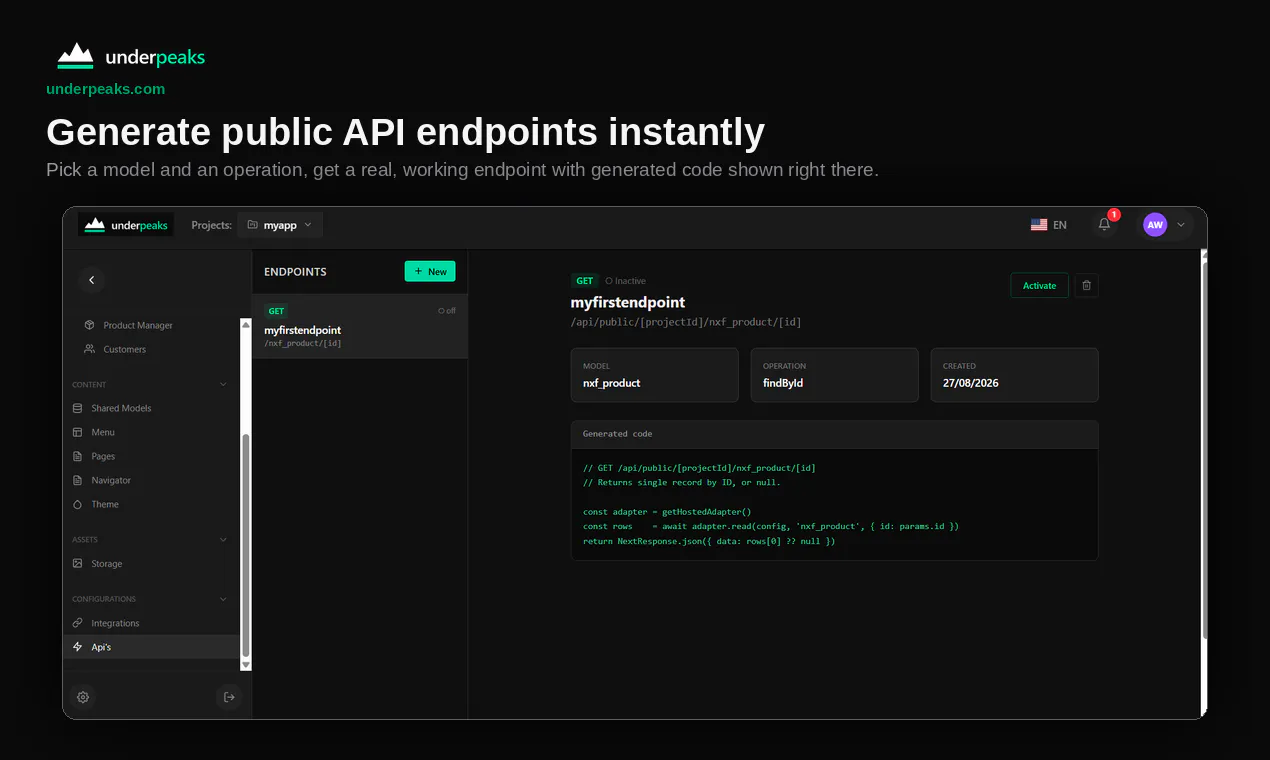Open Navigator in sidebar
Screen dimensions: 1270x760
coord(111,480)
